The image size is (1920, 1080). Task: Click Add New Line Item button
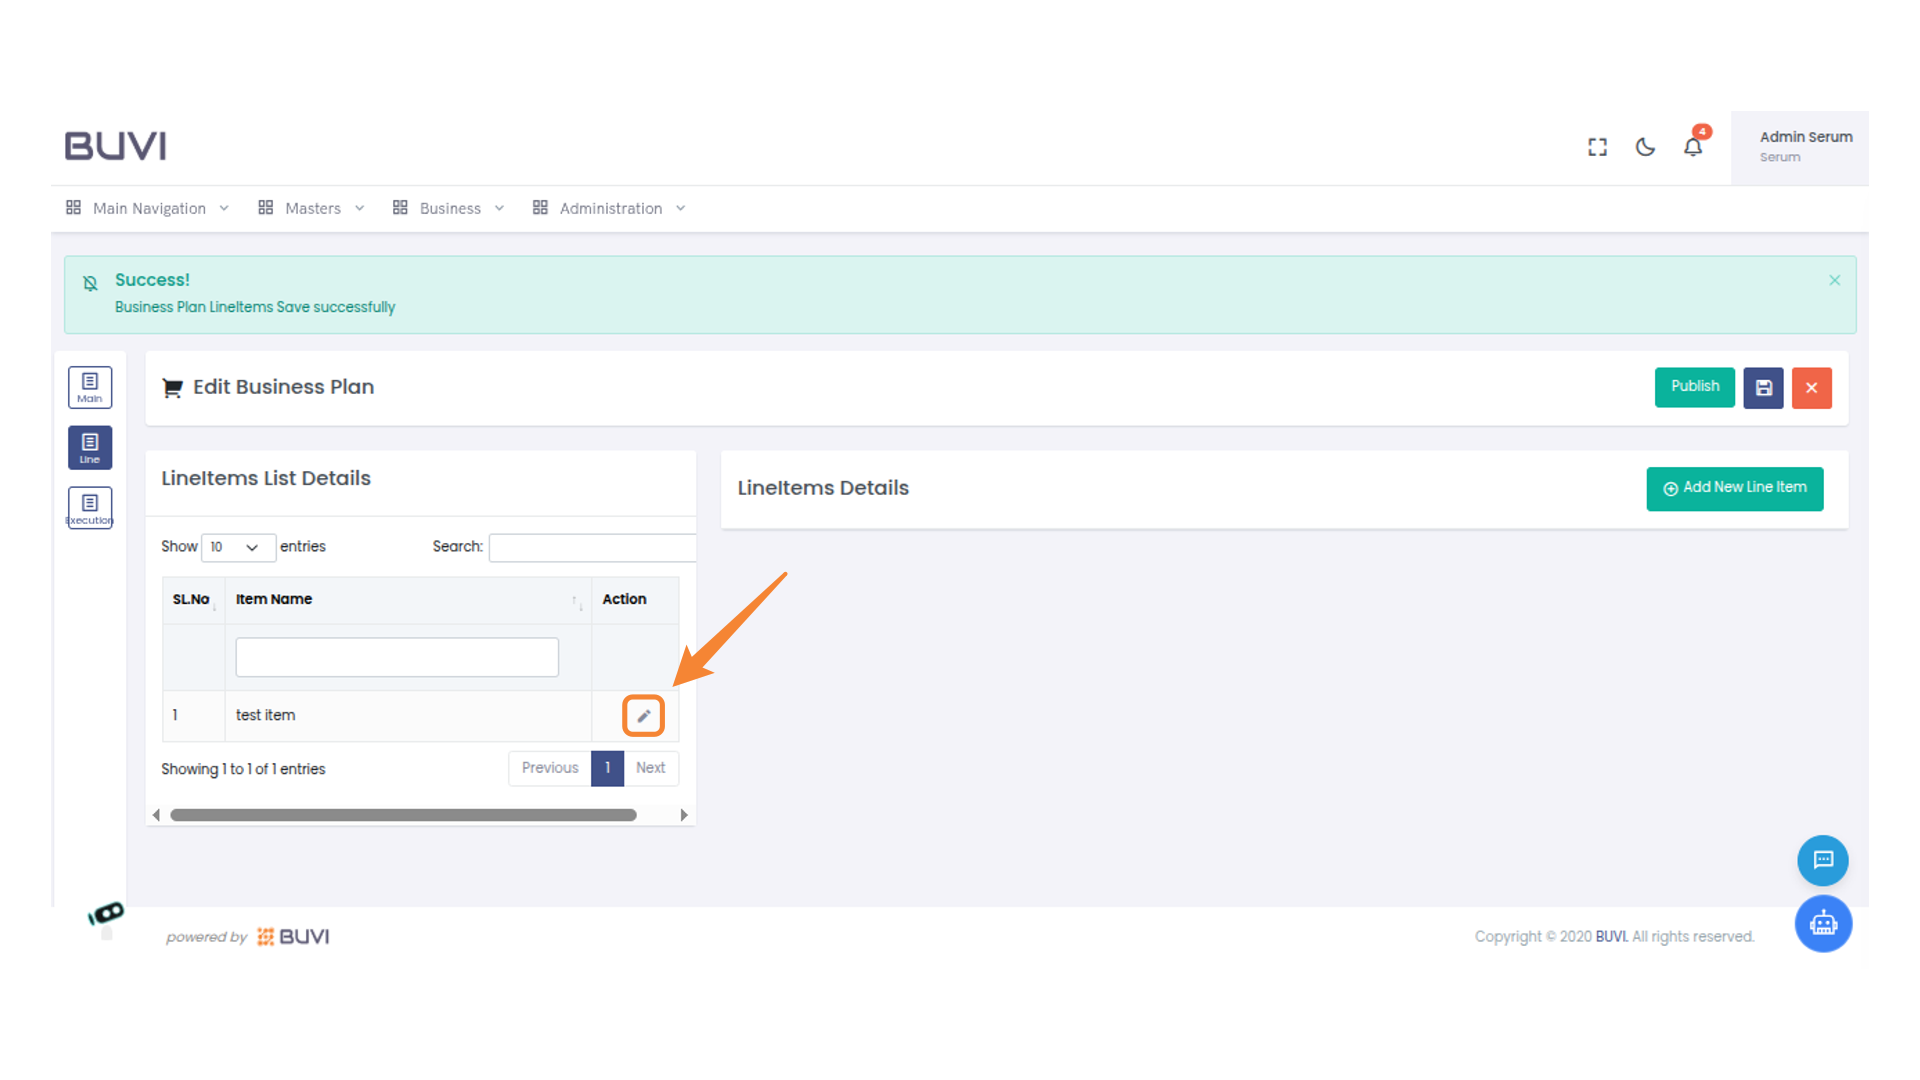click(x=1734, y=488)
